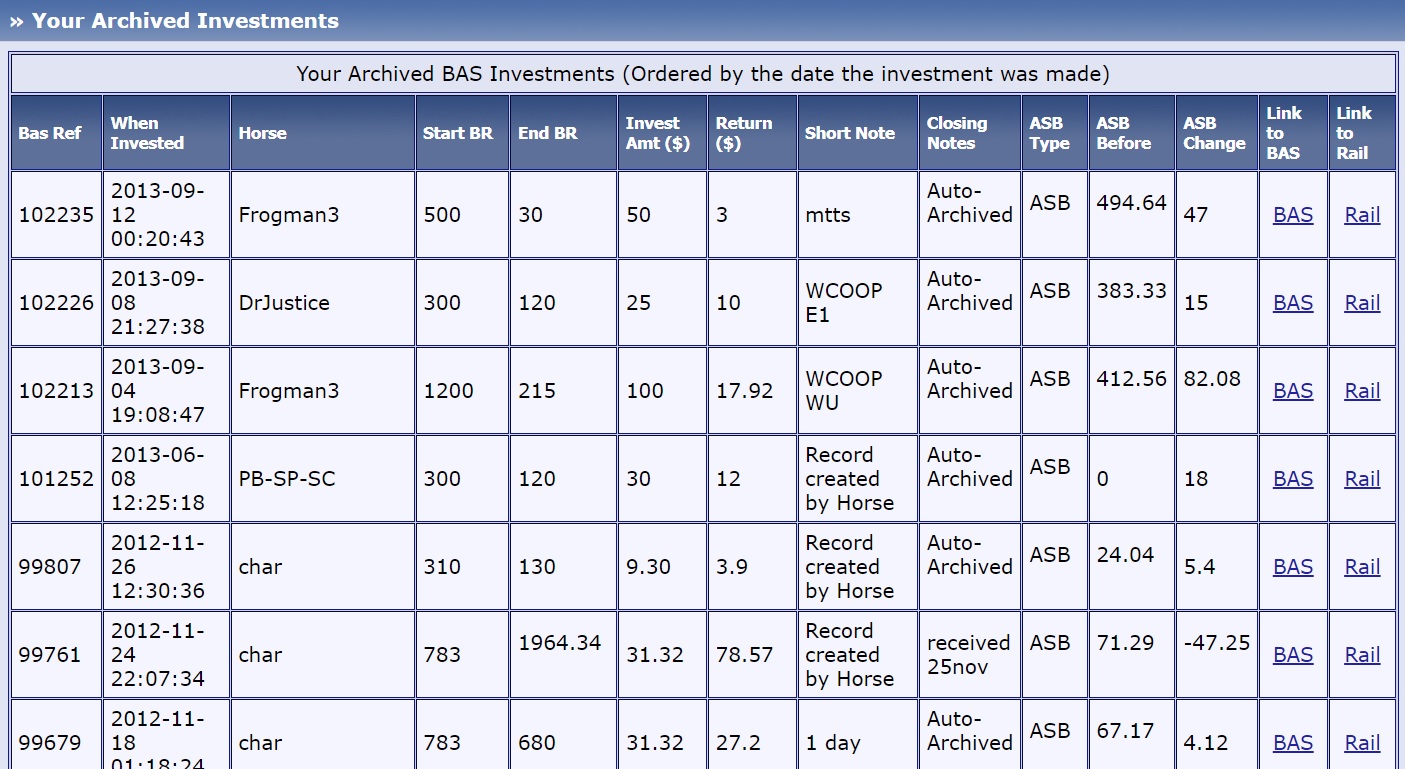Click the 'Horse' column header
Screen dimensions: 1405x769
(262, 133)
